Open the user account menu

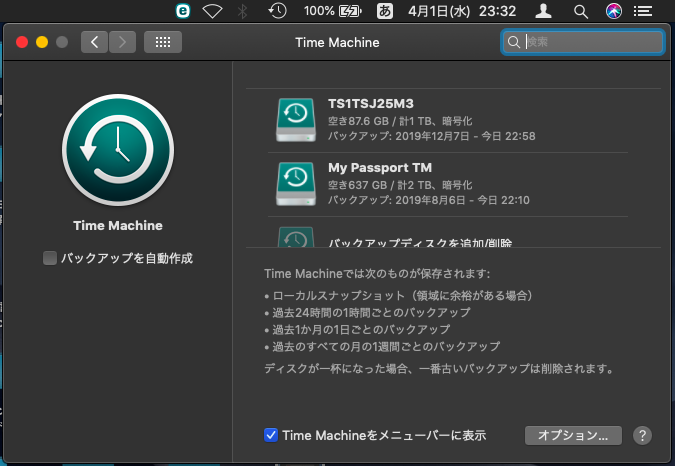click(544, 11)
